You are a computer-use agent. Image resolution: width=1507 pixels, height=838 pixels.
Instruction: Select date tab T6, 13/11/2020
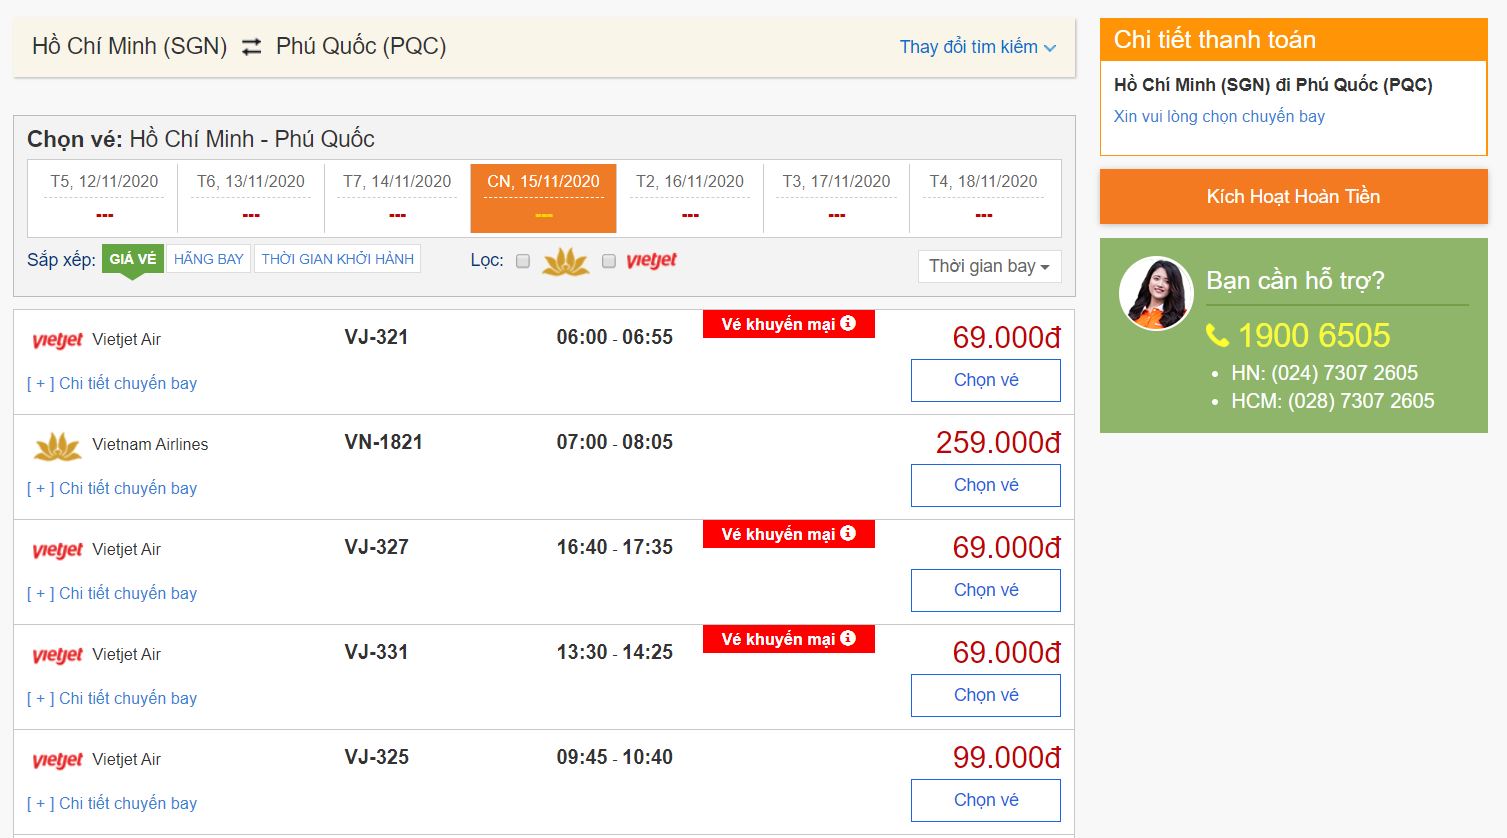click(251, 197)
